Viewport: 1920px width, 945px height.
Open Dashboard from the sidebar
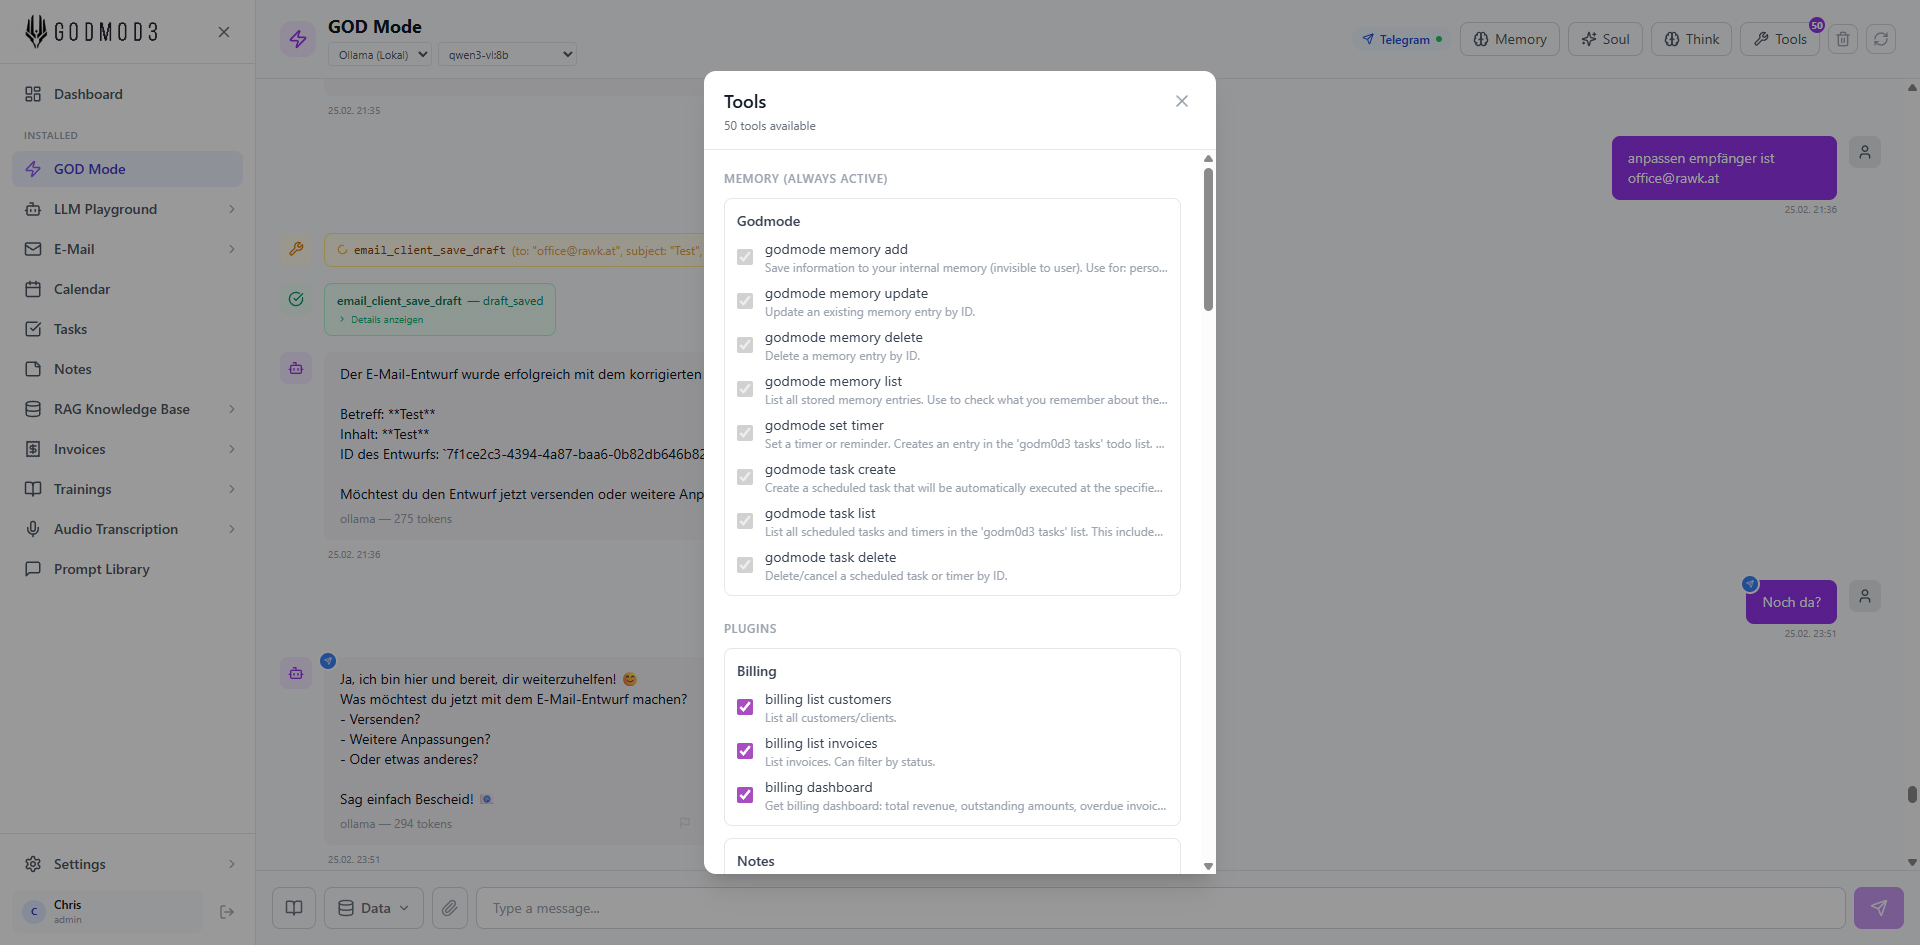click(88, 94)
